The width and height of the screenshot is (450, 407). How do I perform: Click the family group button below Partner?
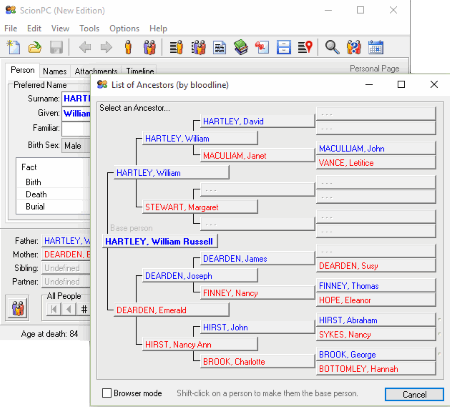point(18,308)
